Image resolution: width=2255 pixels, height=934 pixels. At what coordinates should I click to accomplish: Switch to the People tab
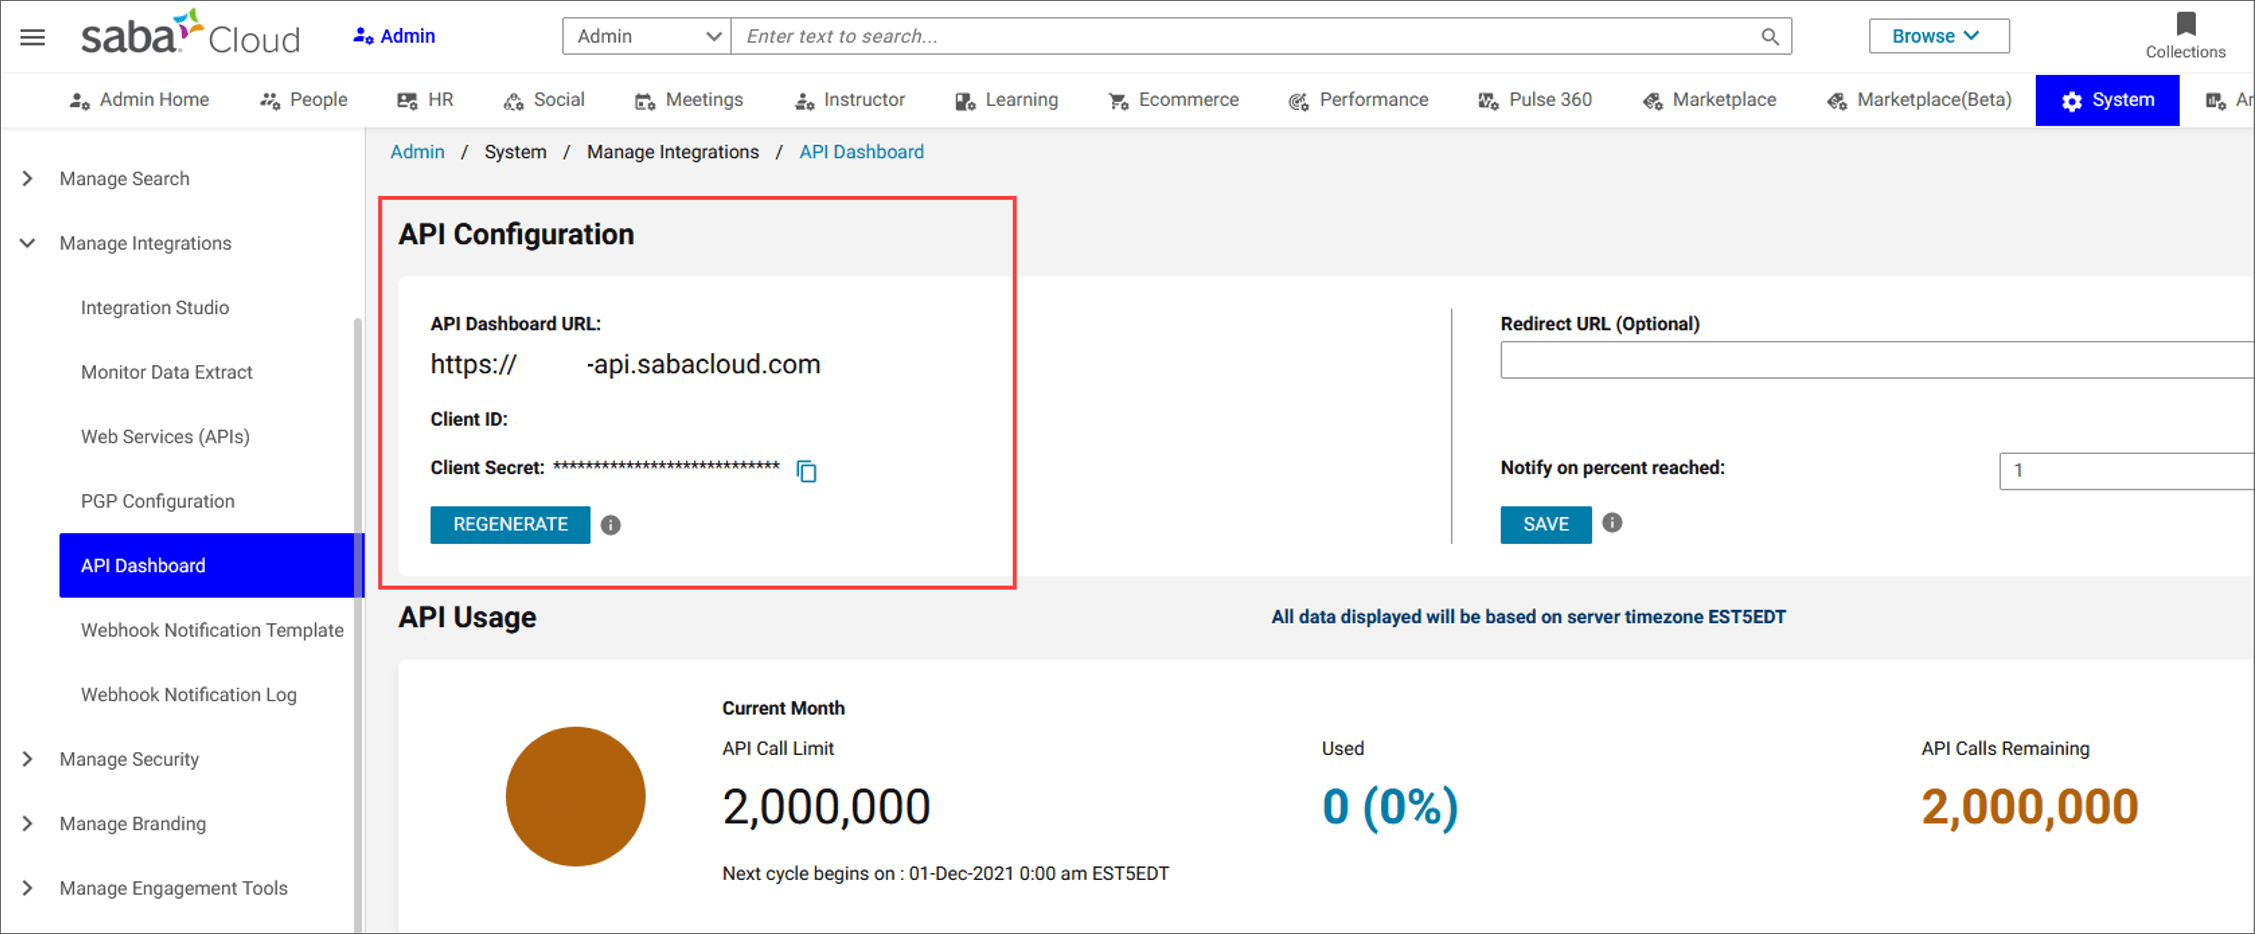(304, 100)
